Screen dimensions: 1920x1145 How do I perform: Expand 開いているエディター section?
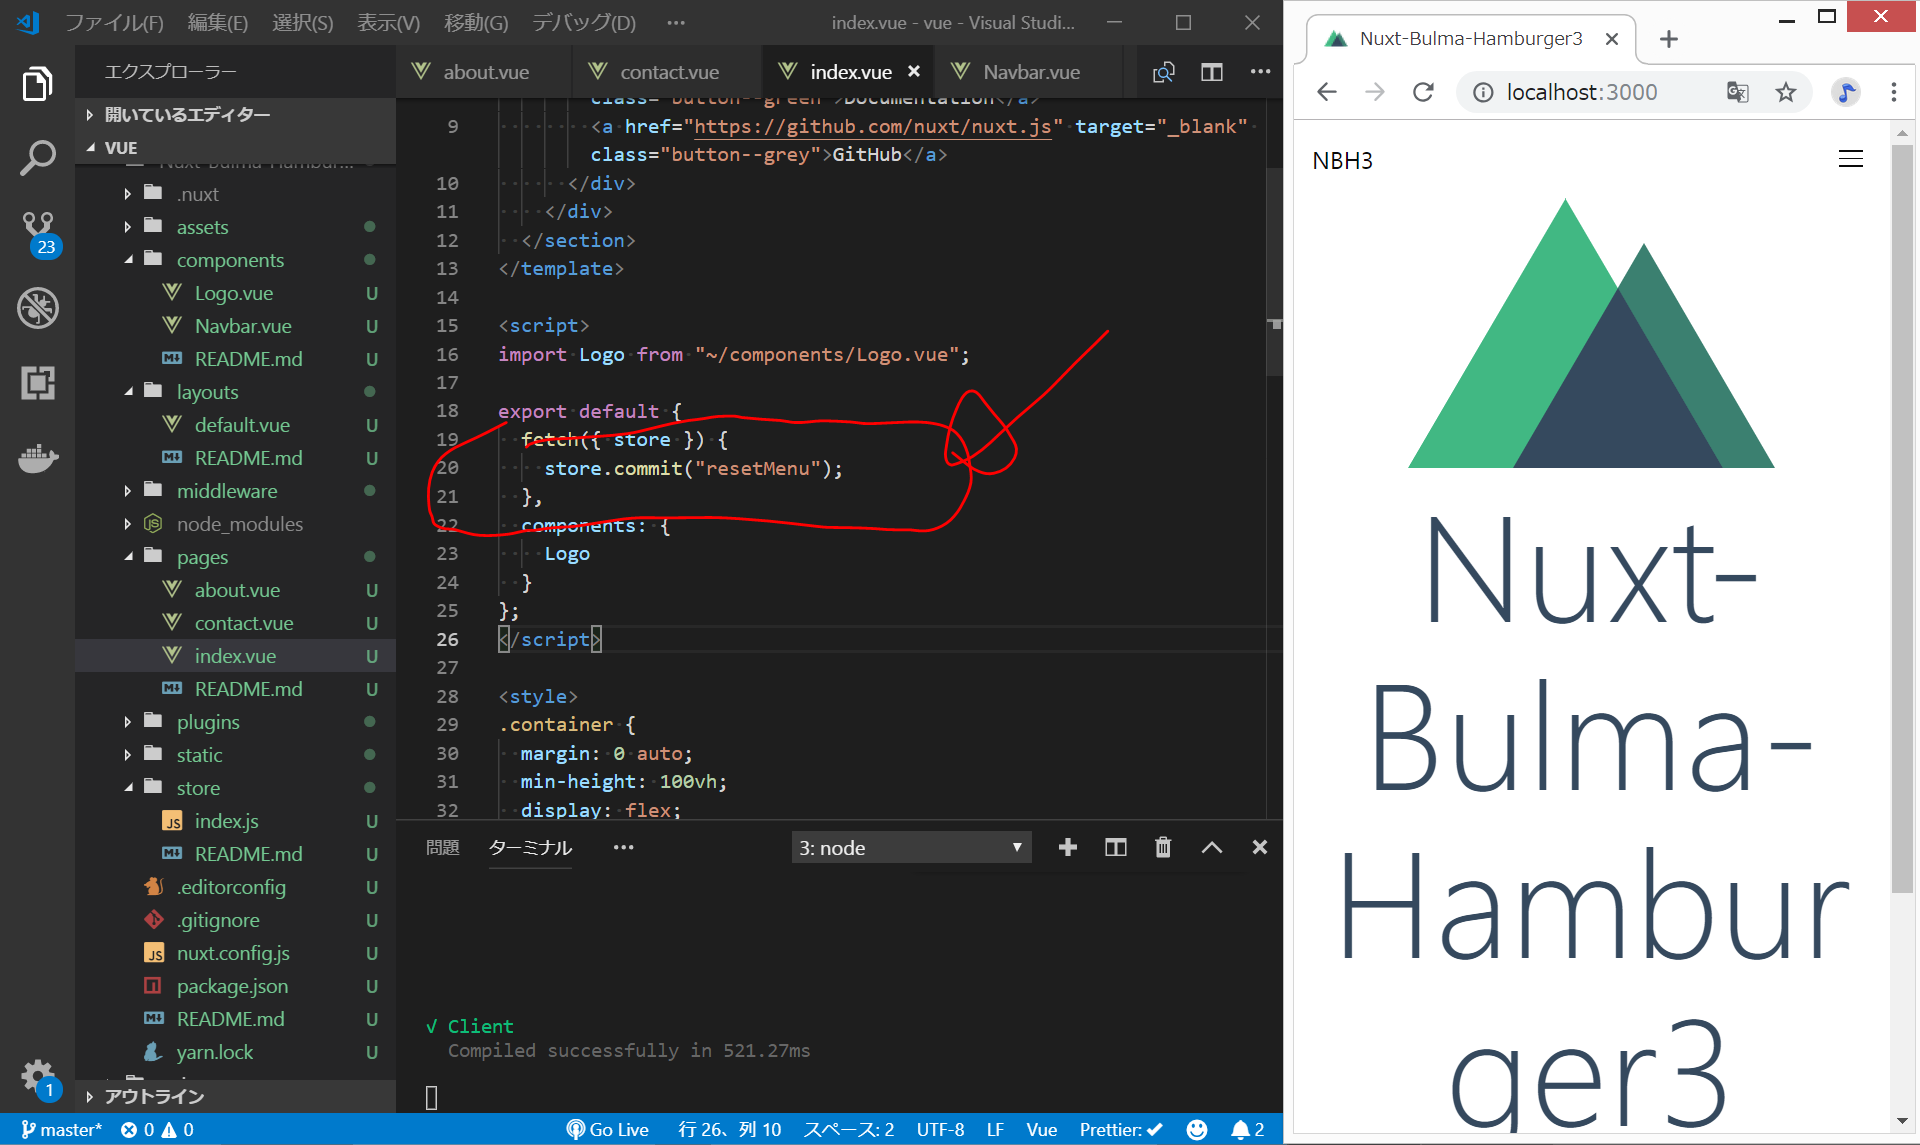coord(235,115)
